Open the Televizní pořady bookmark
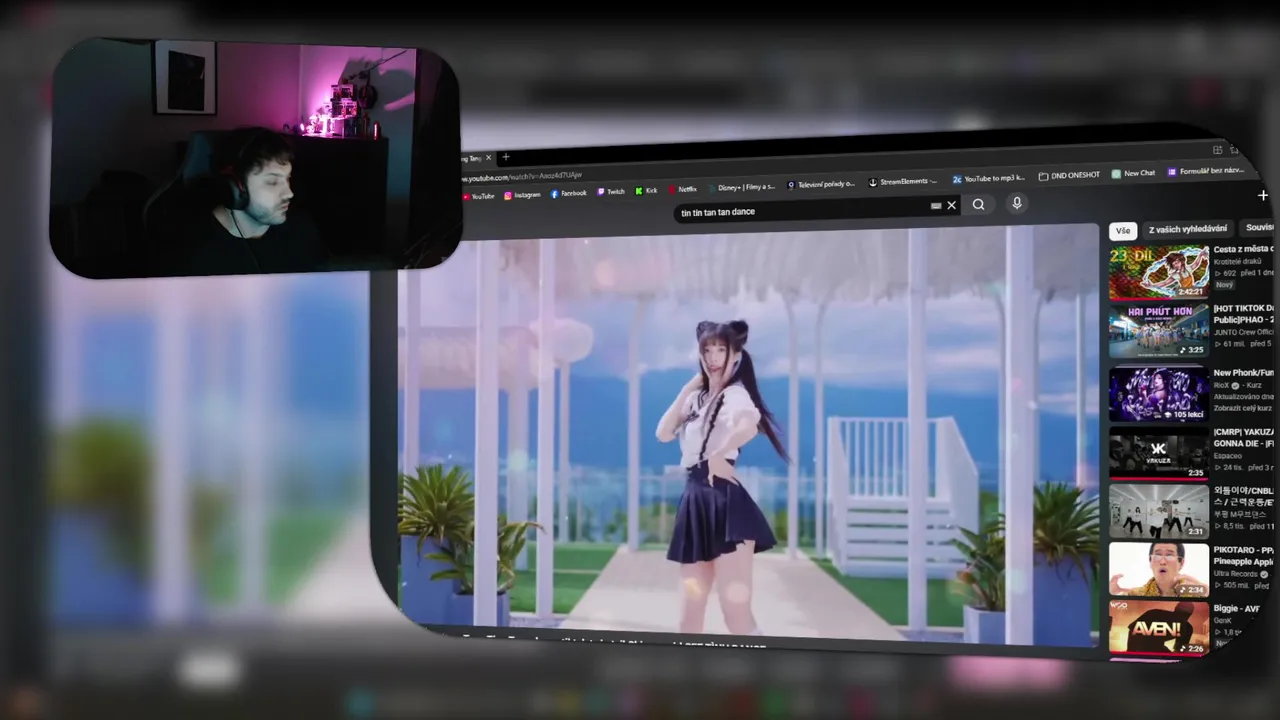 [x=820, y=184]
